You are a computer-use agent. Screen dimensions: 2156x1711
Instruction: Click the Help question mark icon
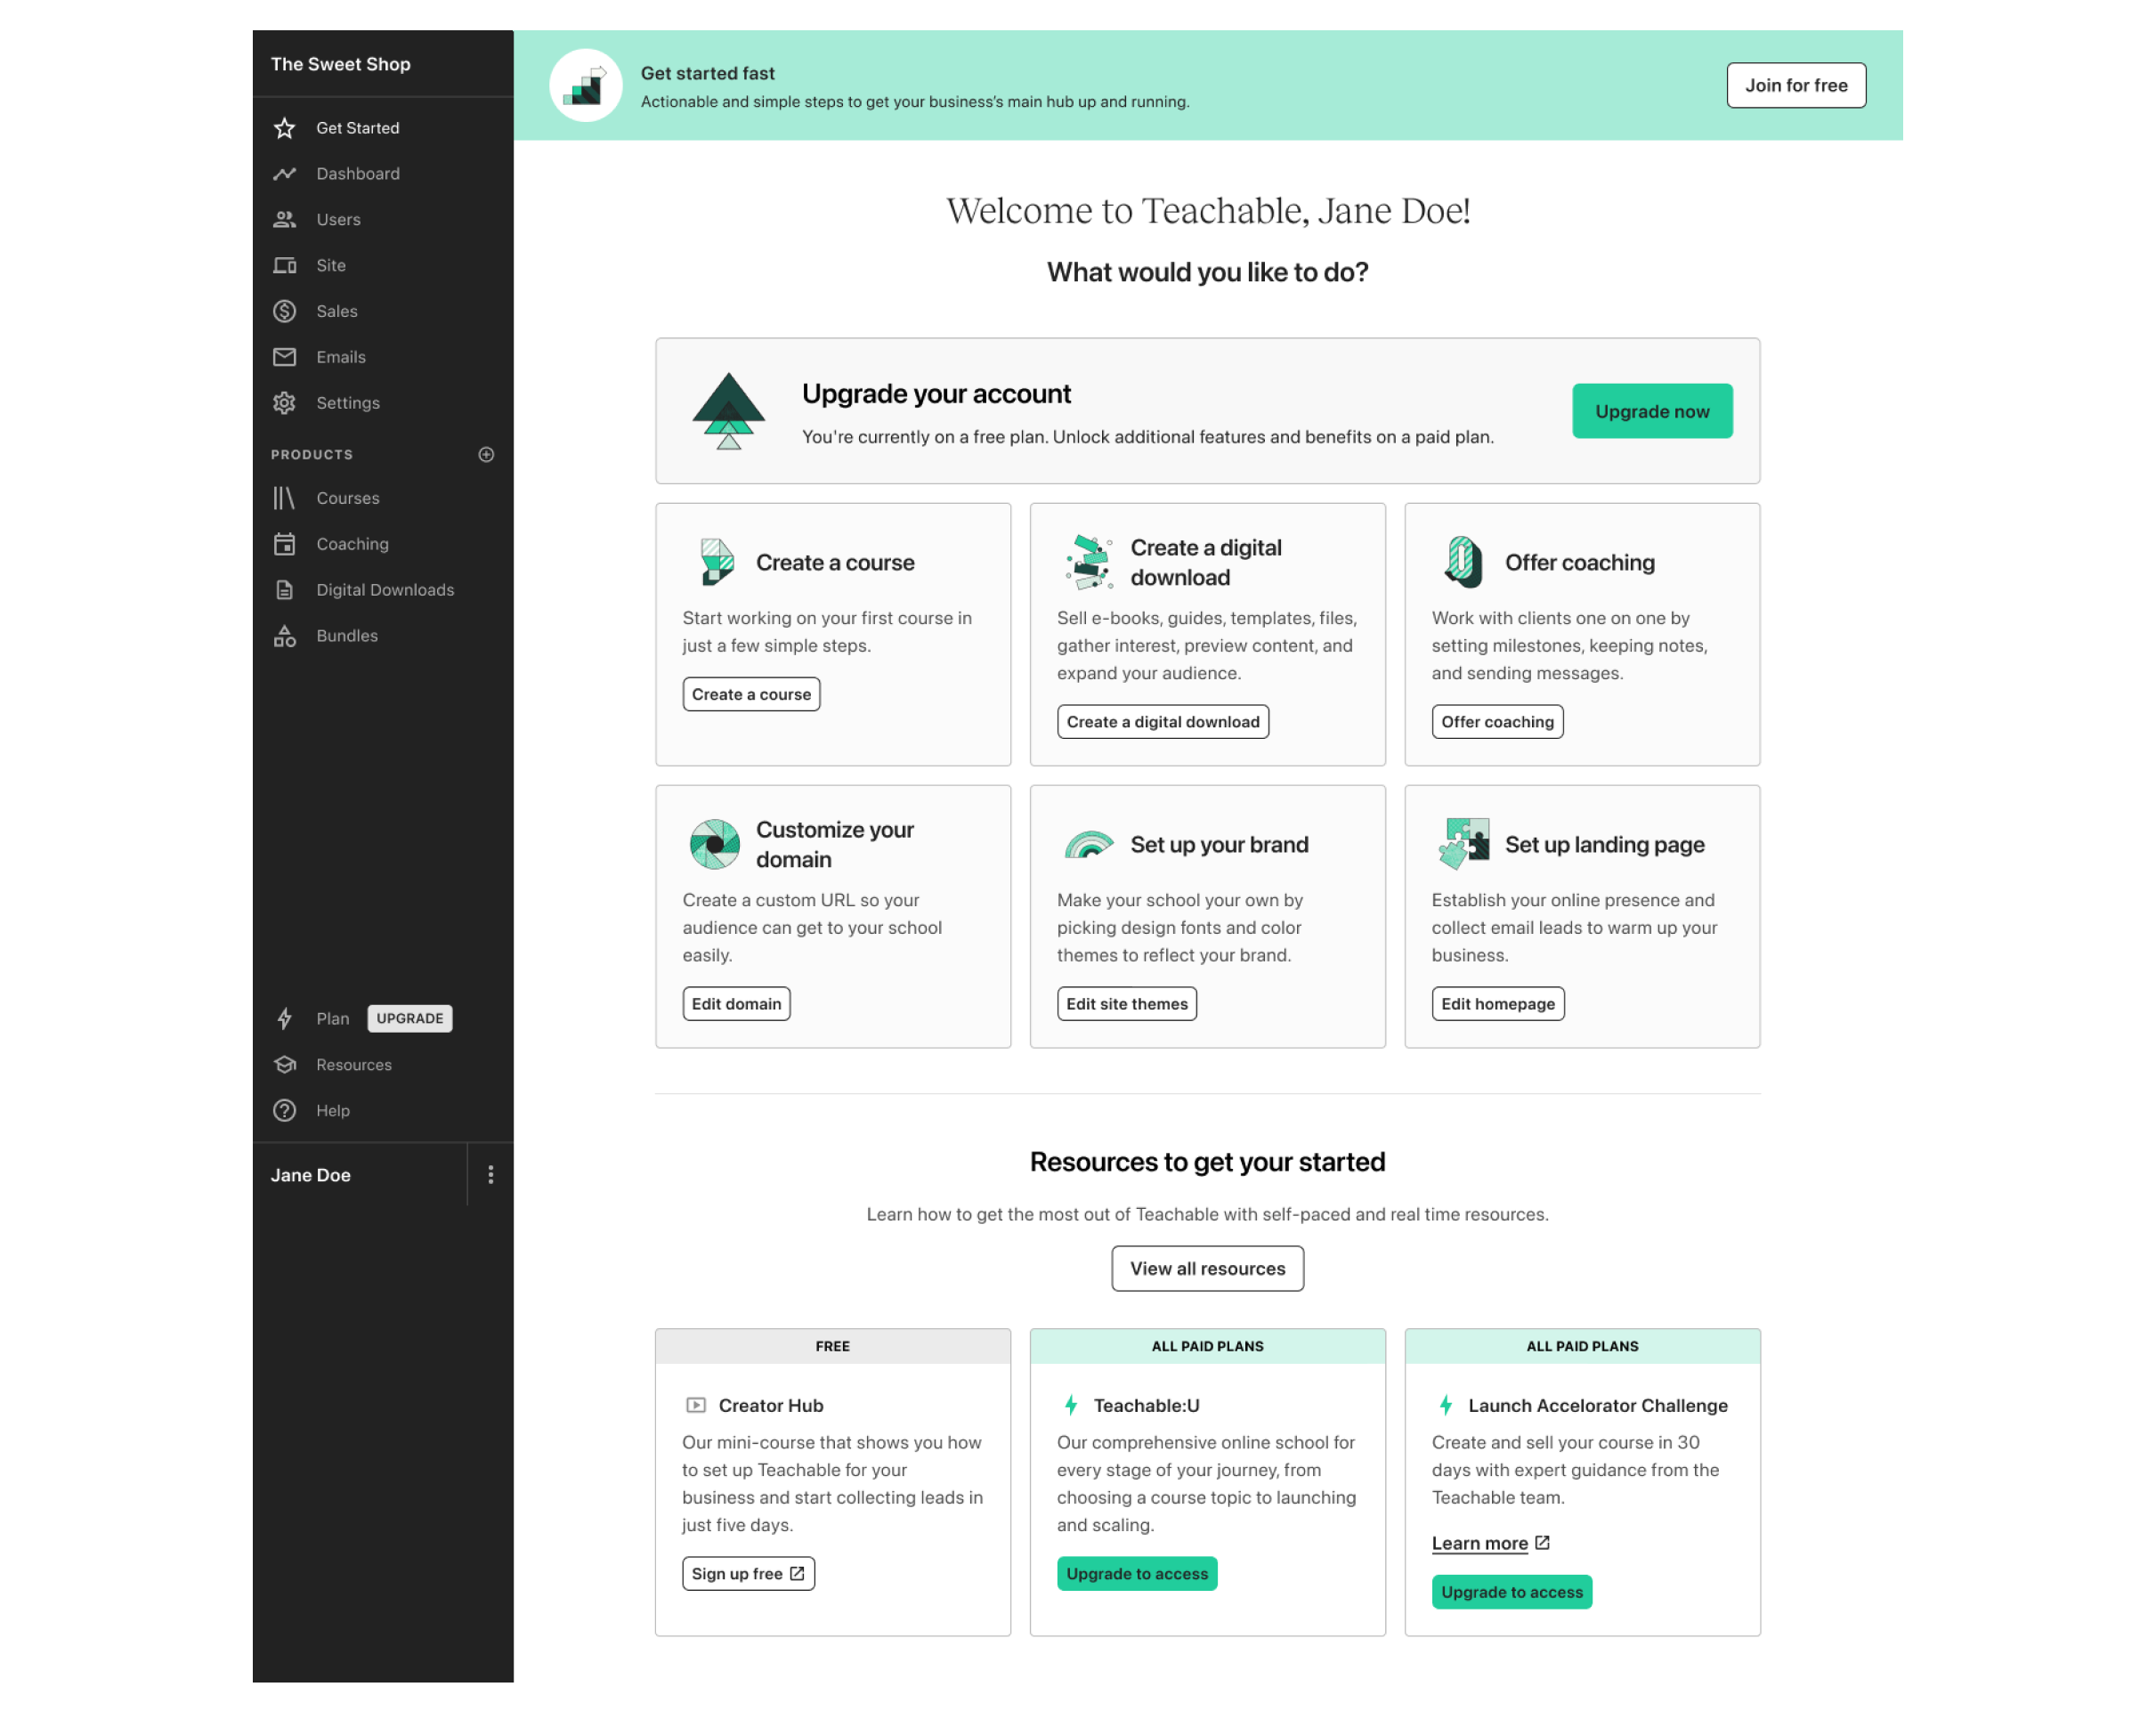(x=285, y=1111)
